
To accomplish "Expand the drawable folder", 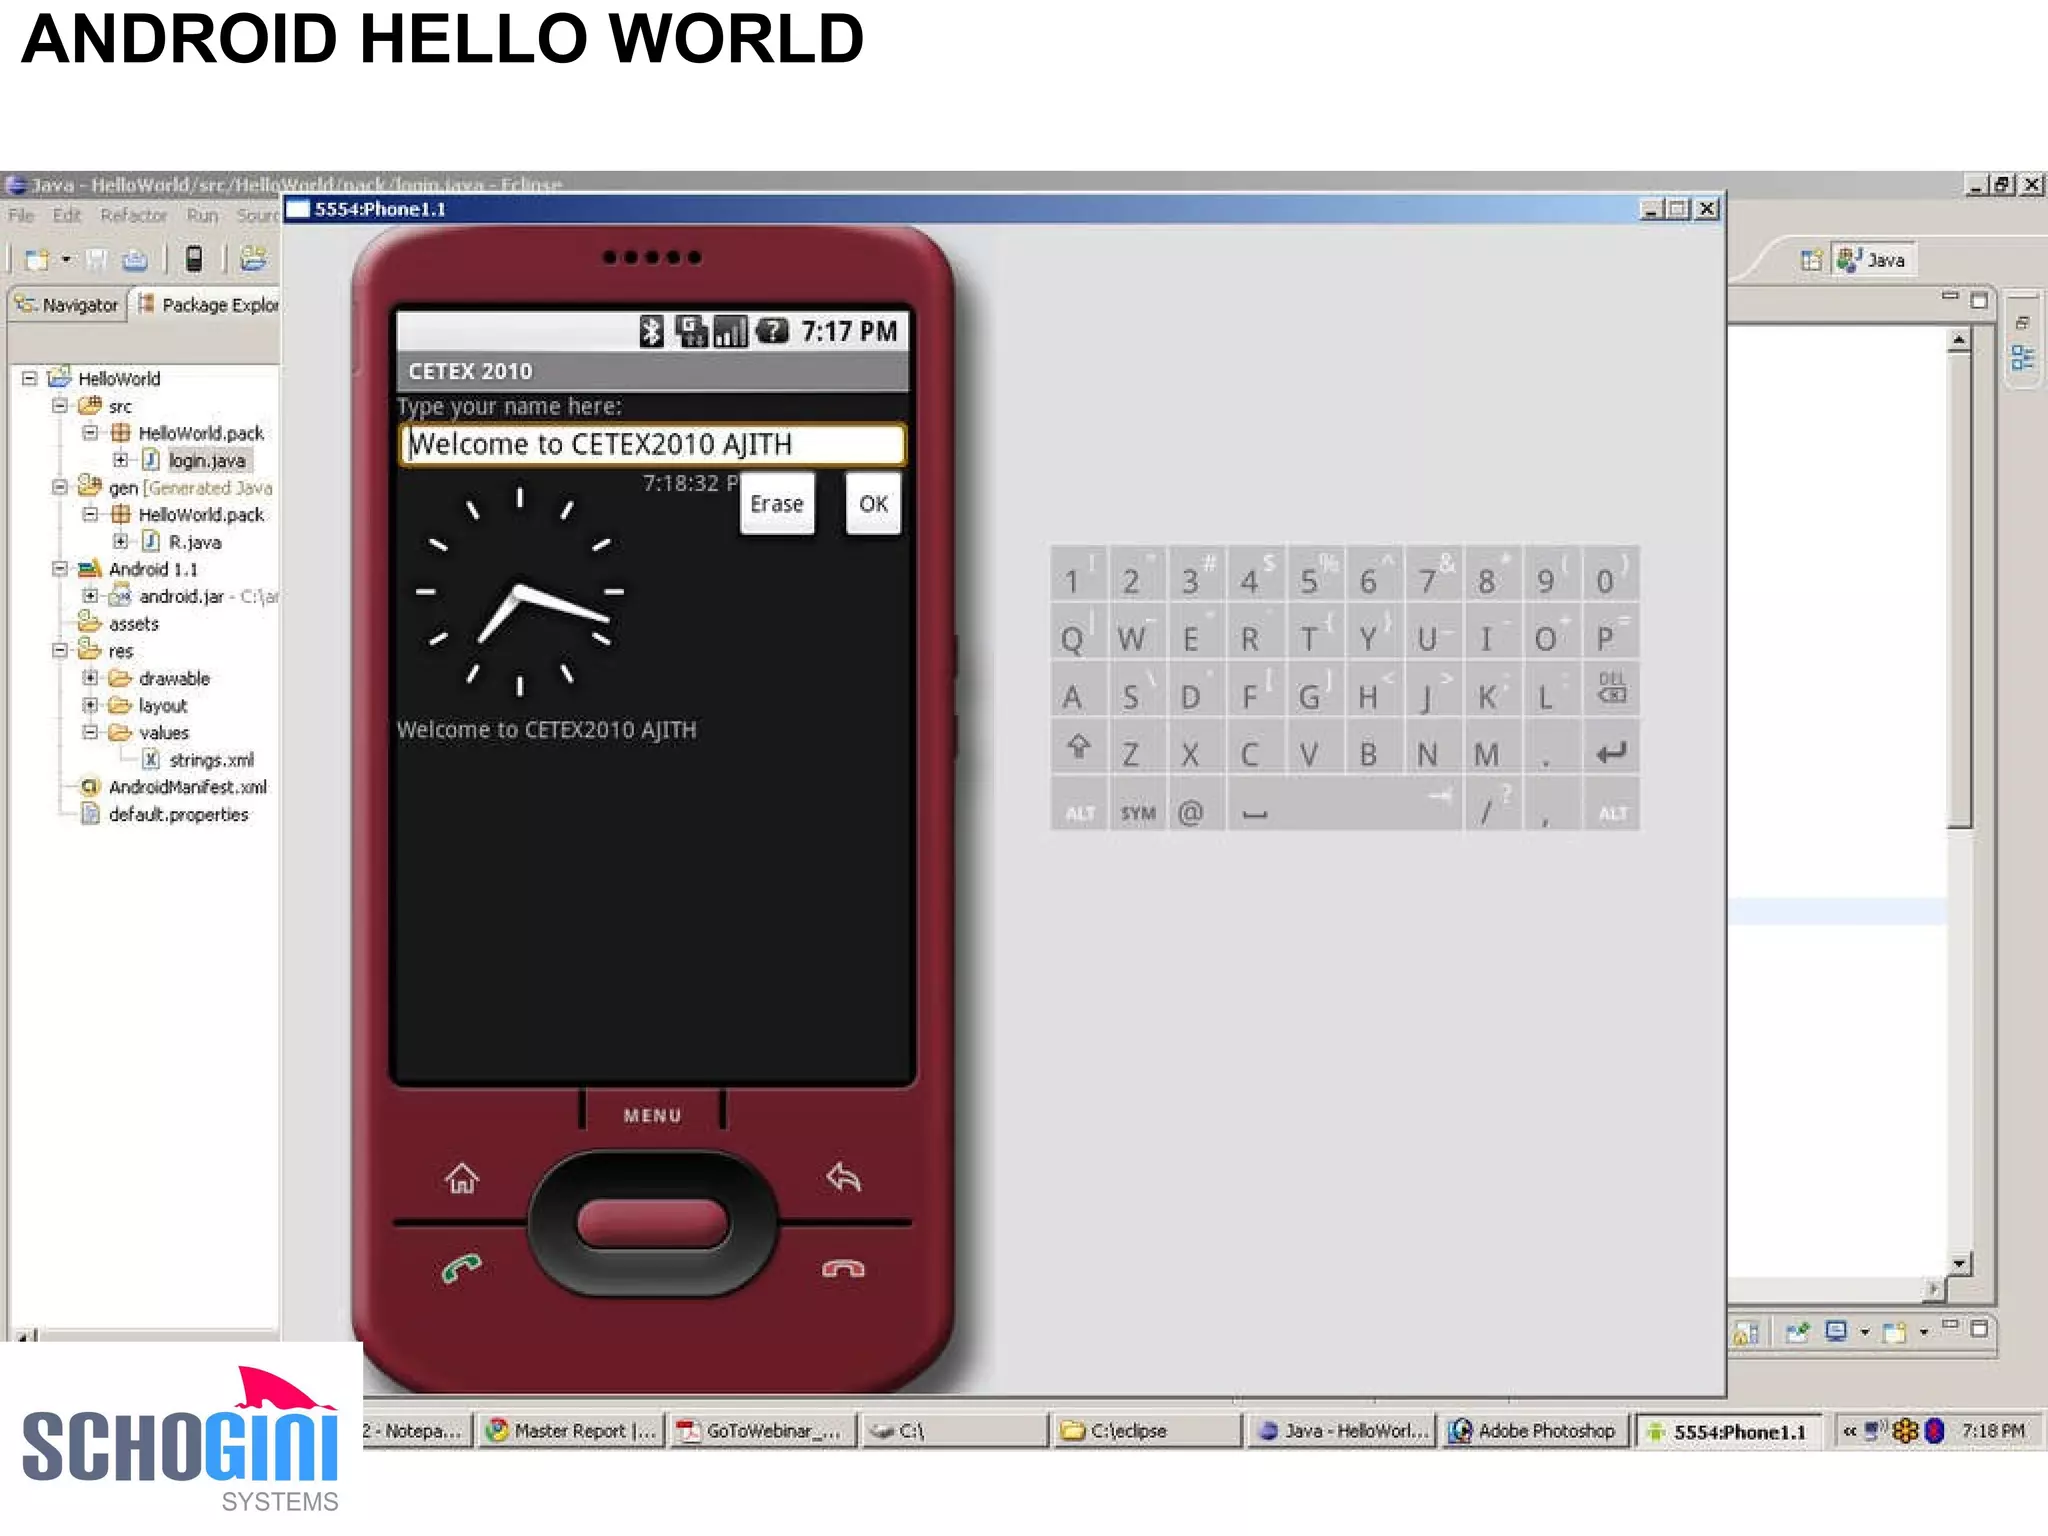I will pyautogui.click(x=90, y=677).
